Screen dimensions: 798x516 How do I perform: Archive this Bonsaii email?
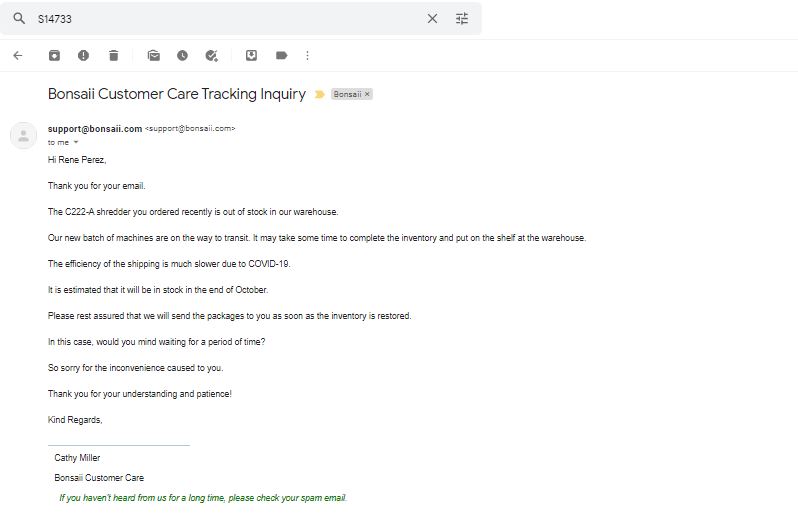pyautogui.click(x=54, y=55)
